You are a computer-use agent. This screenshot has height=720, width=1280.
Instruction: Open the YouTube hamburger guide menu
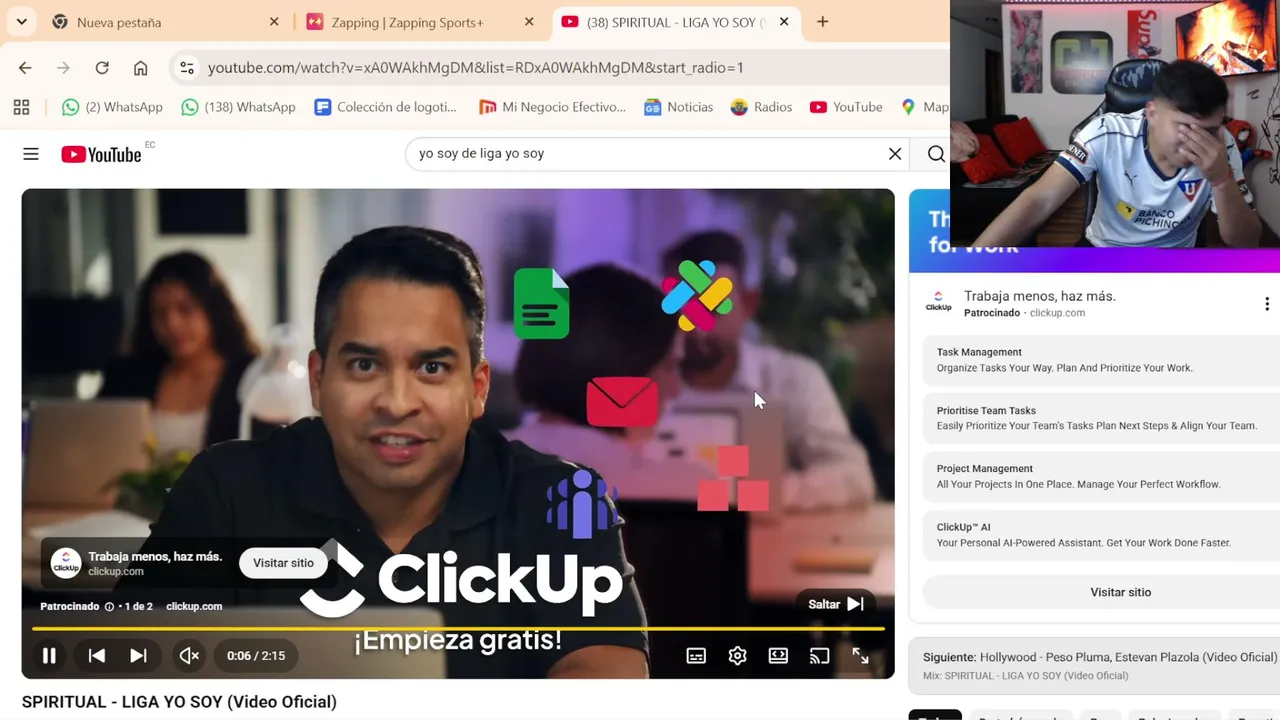click(31, 154)
